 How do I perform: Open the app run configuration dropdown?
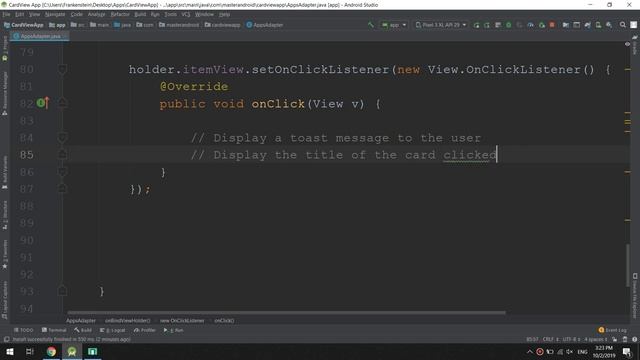393,25
